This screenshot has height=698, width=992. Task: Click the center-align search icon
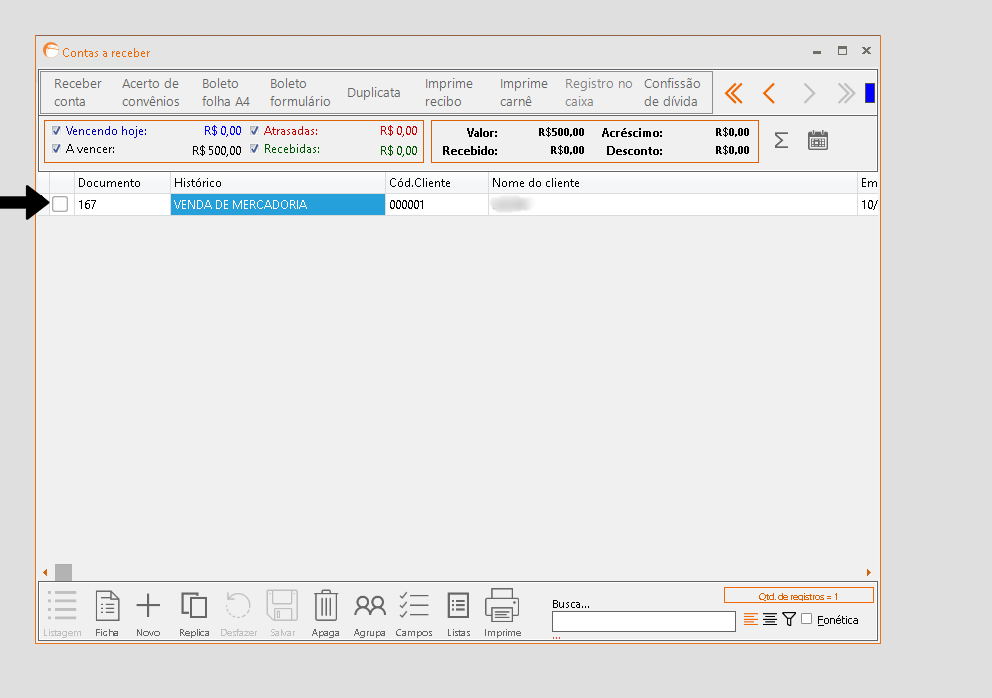(769, 619)
